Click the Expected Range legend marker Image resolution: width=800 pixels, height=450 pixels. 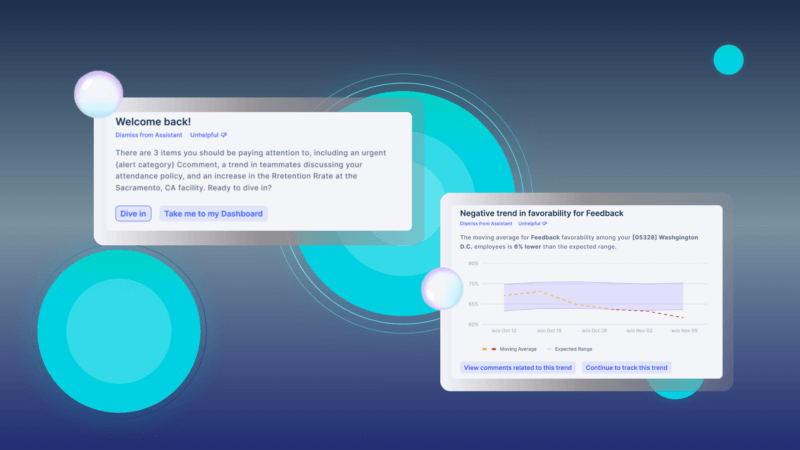pyautogui.click(x=548, y=349)
